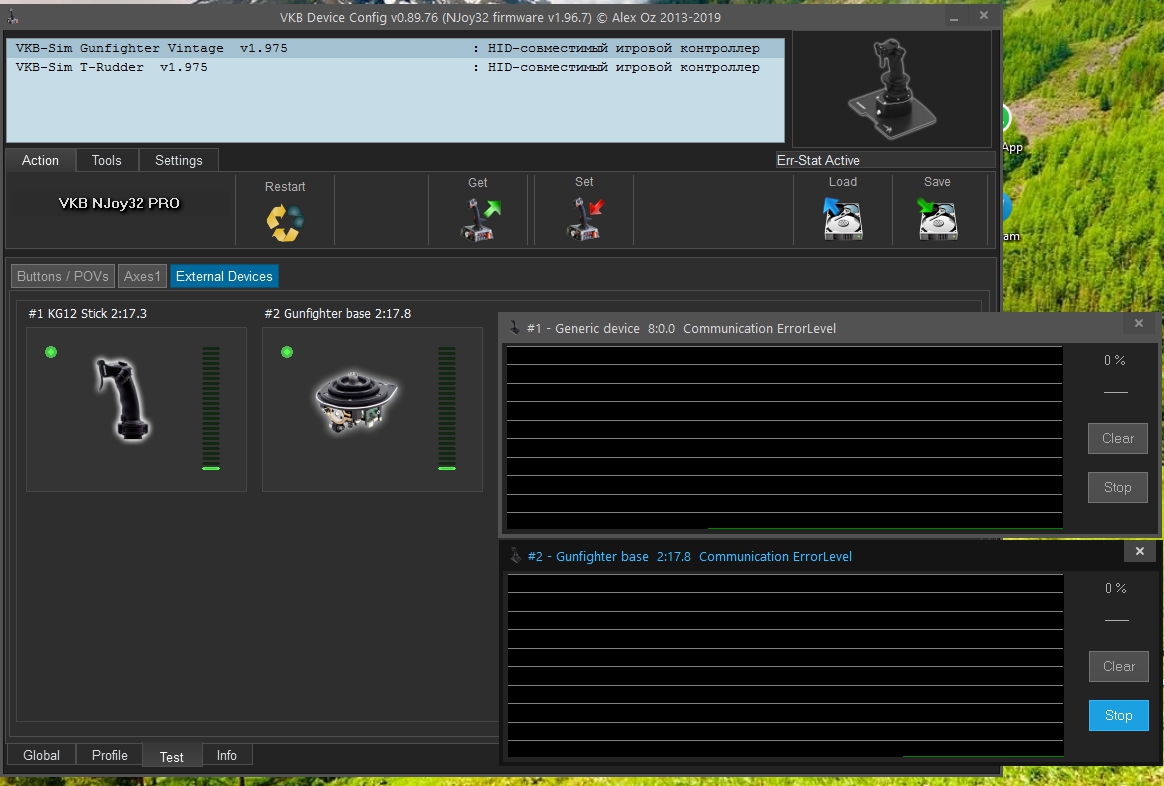
Task: Close the VKB Device Config window
Action: 984,16
